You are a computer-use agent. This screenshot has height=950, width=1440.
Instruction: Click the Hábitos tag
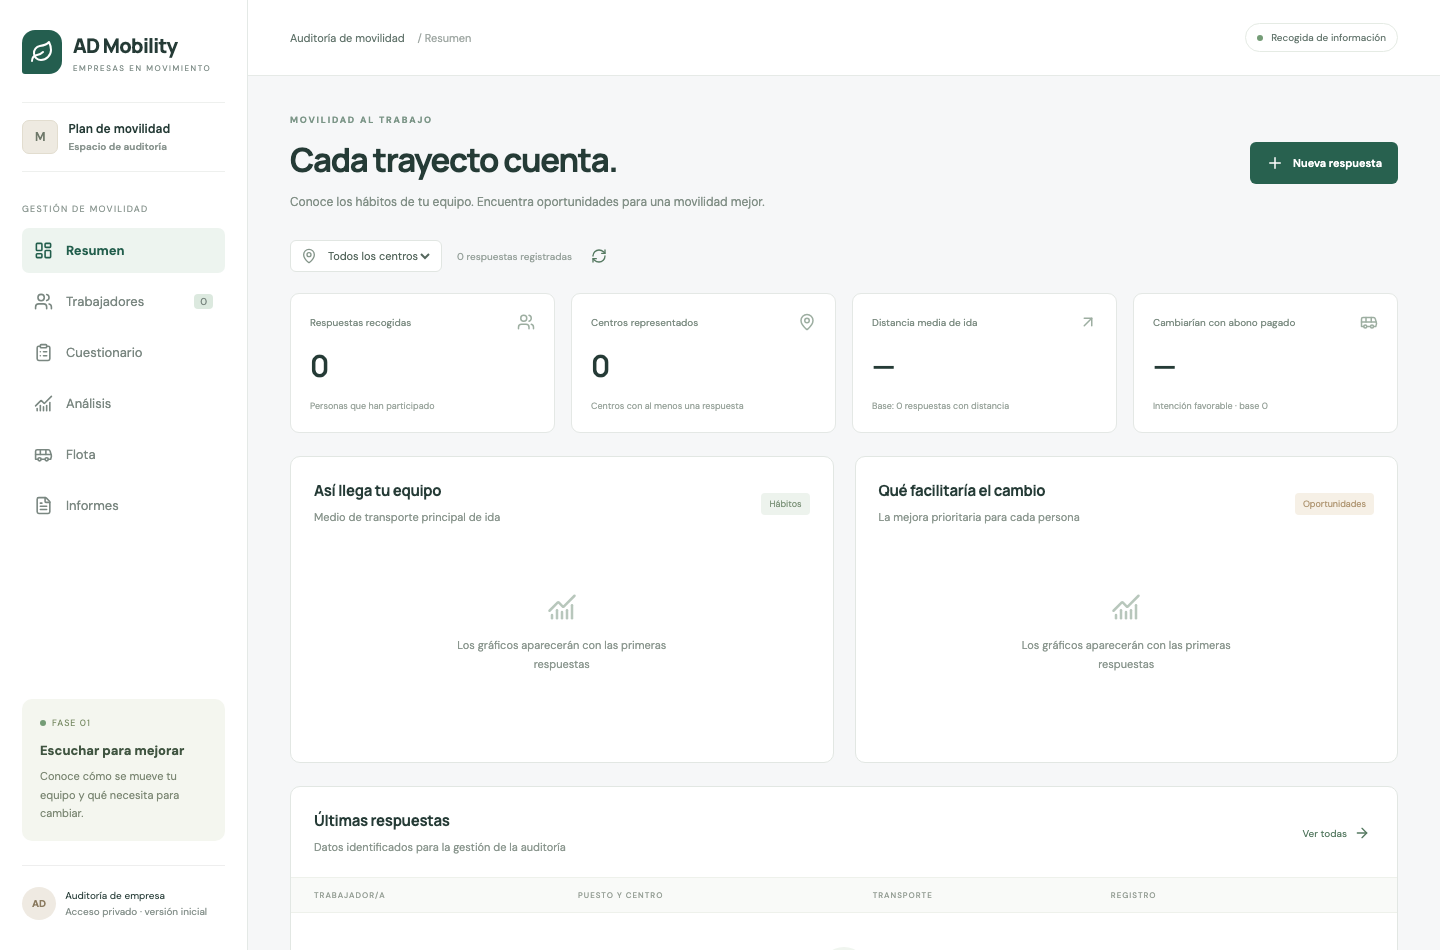(x=785, y=504)
